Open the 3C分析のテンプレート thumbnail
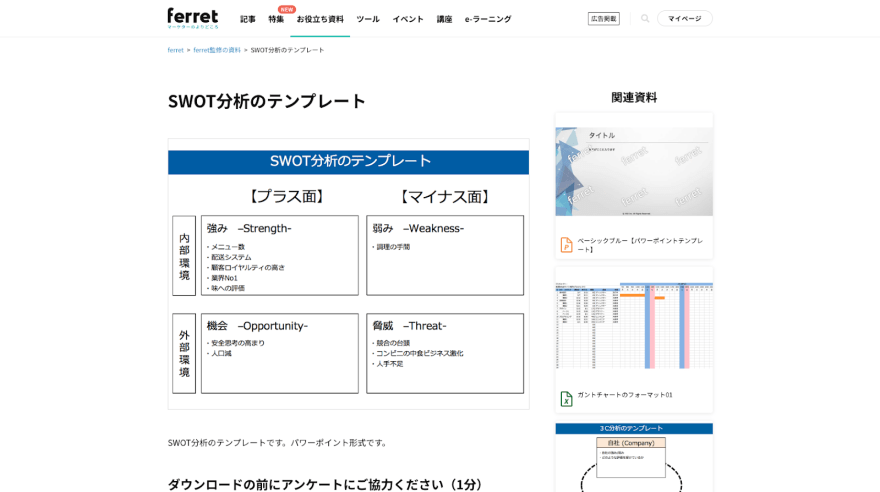 click(x=634, y=457)
